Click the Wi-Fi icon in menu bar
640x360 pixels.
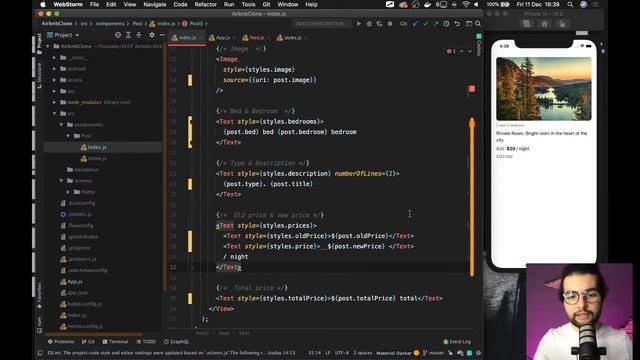466,4
